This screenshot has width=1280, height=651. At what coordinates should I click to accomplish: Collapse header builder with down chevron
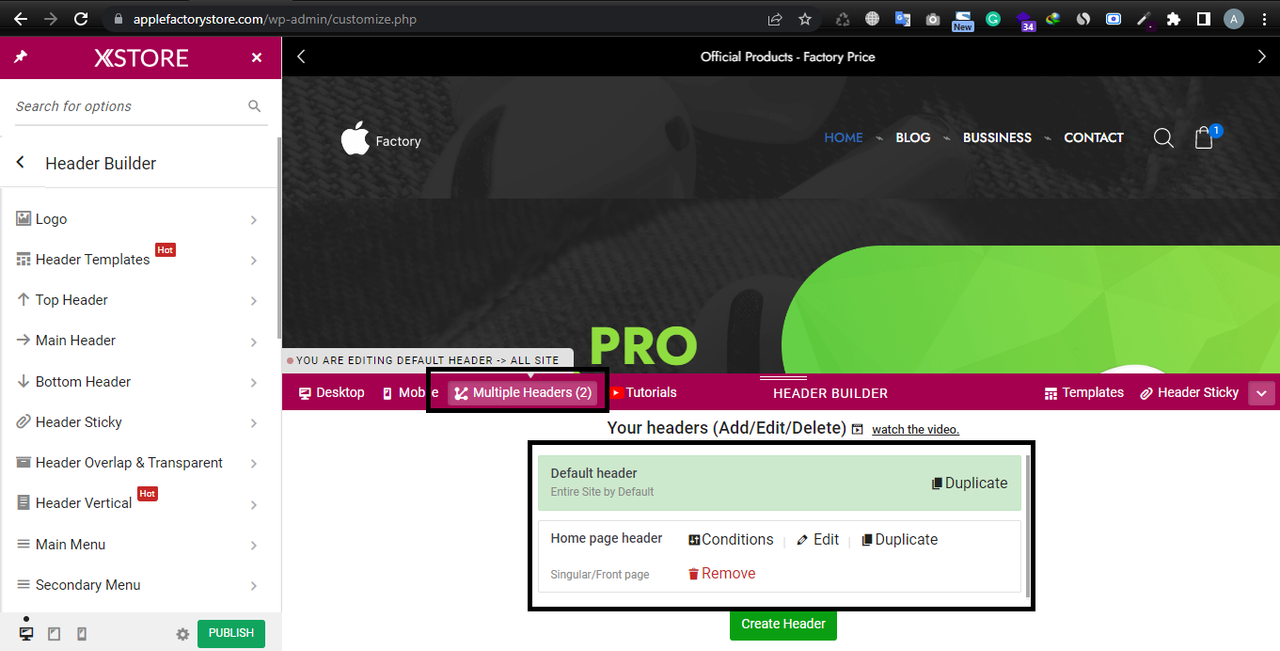(x=1261, y=394)
